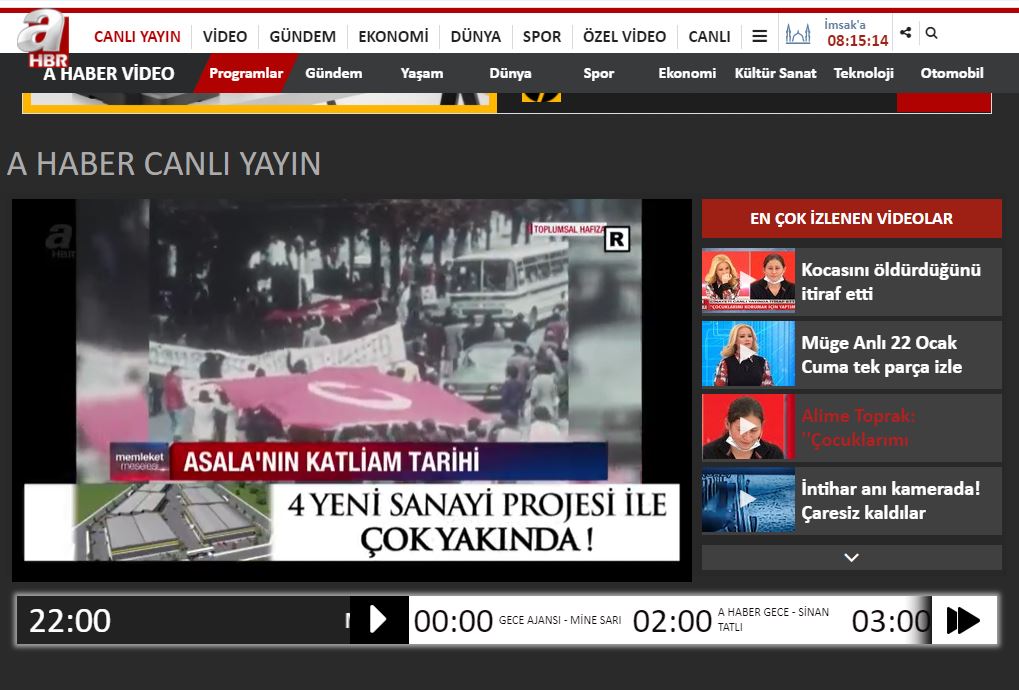
Task: Select the Yaşam video tab
Action: 422,73
